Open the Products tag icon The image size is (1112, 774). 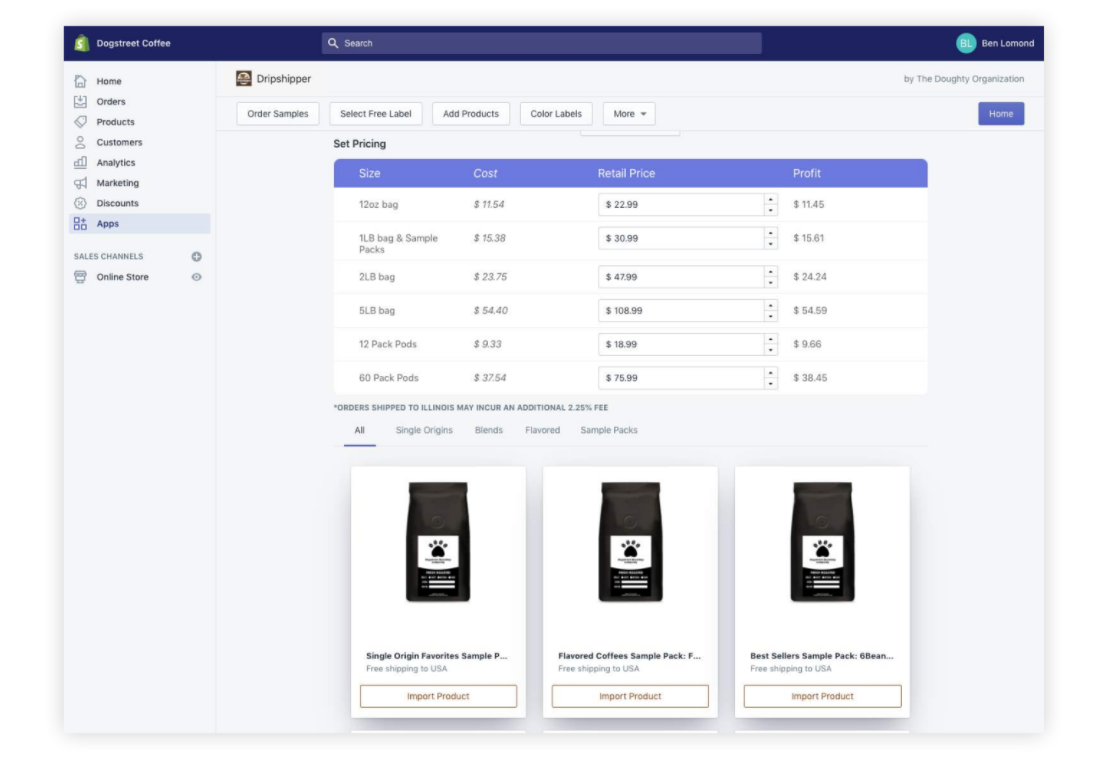pyautogui.click(x=80, y=122)
